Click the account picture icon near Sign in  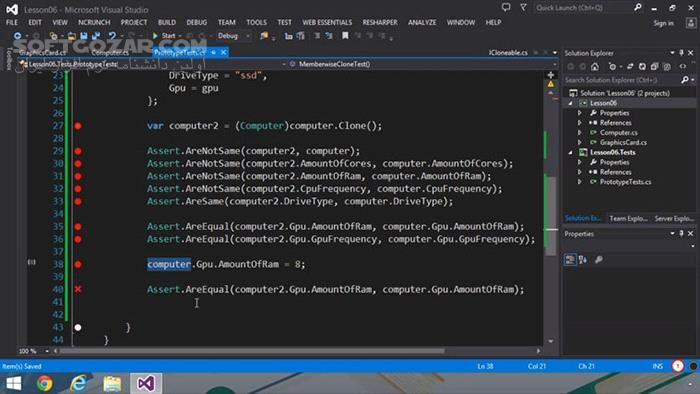(x=691, y=23)
